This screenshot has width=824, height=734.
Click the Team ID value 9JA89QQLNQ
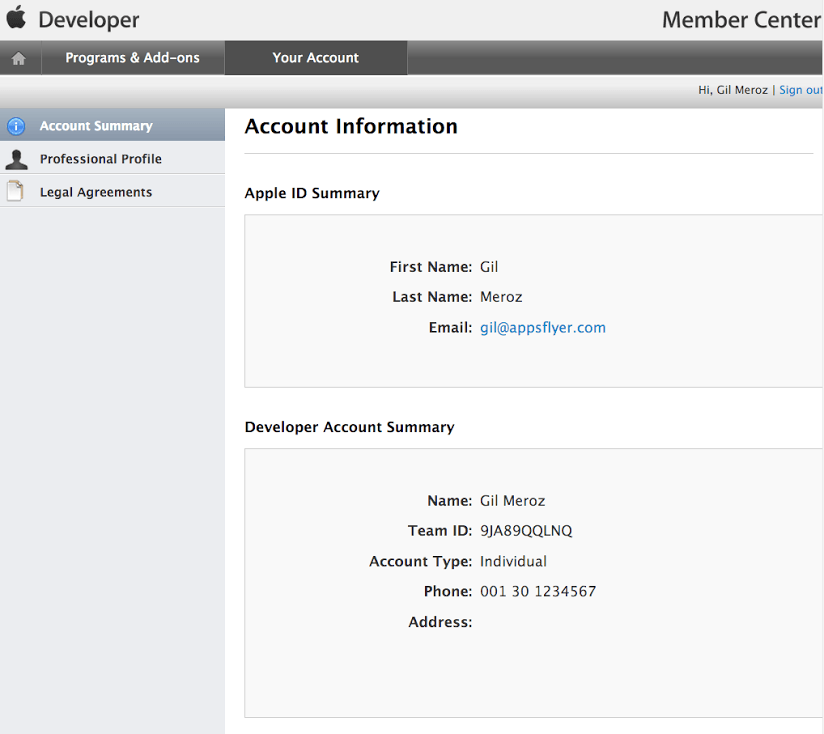click(x=526, y=531)
